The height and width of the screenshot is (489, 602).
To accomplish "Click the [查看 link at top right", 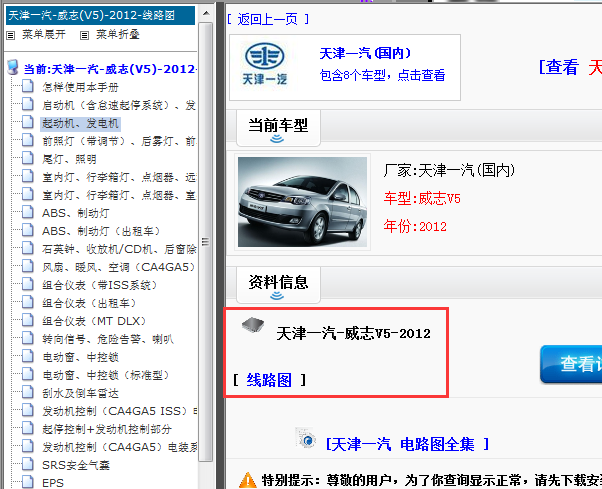I will pos(559,67).
